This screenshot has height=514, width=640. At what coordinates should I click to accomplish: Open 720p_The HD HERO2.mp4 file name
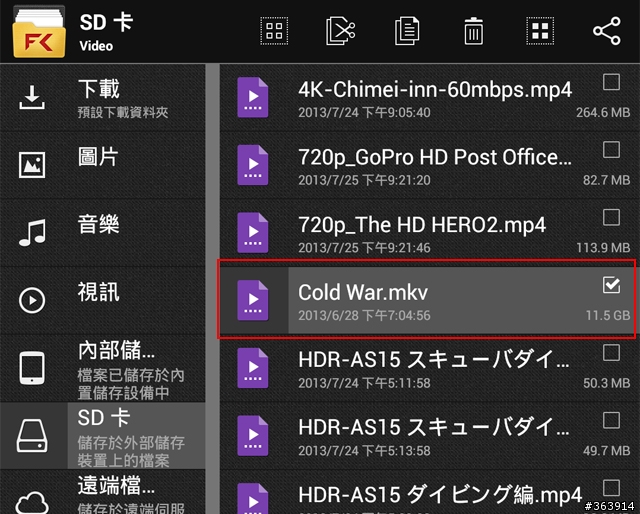[422, 225]
